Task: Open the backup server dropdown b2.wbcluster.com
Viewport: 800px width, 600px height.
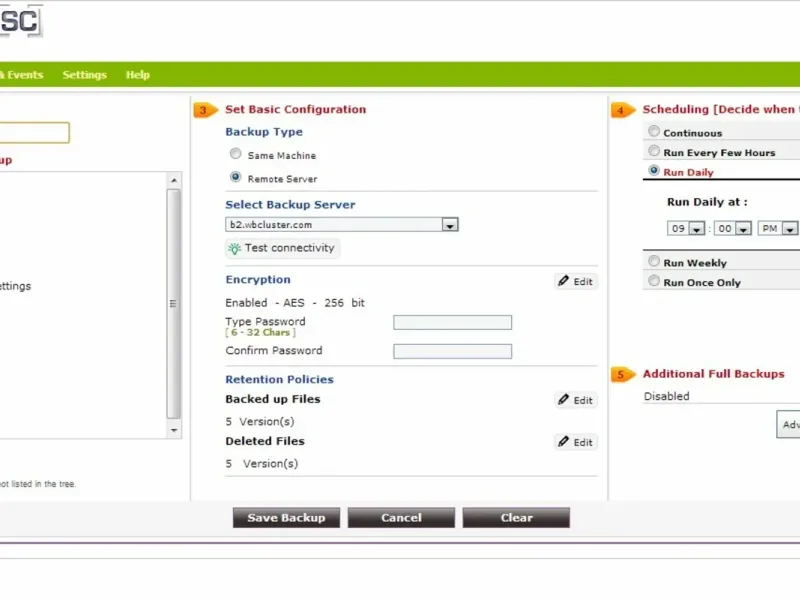Action: (x=342, y=224)
